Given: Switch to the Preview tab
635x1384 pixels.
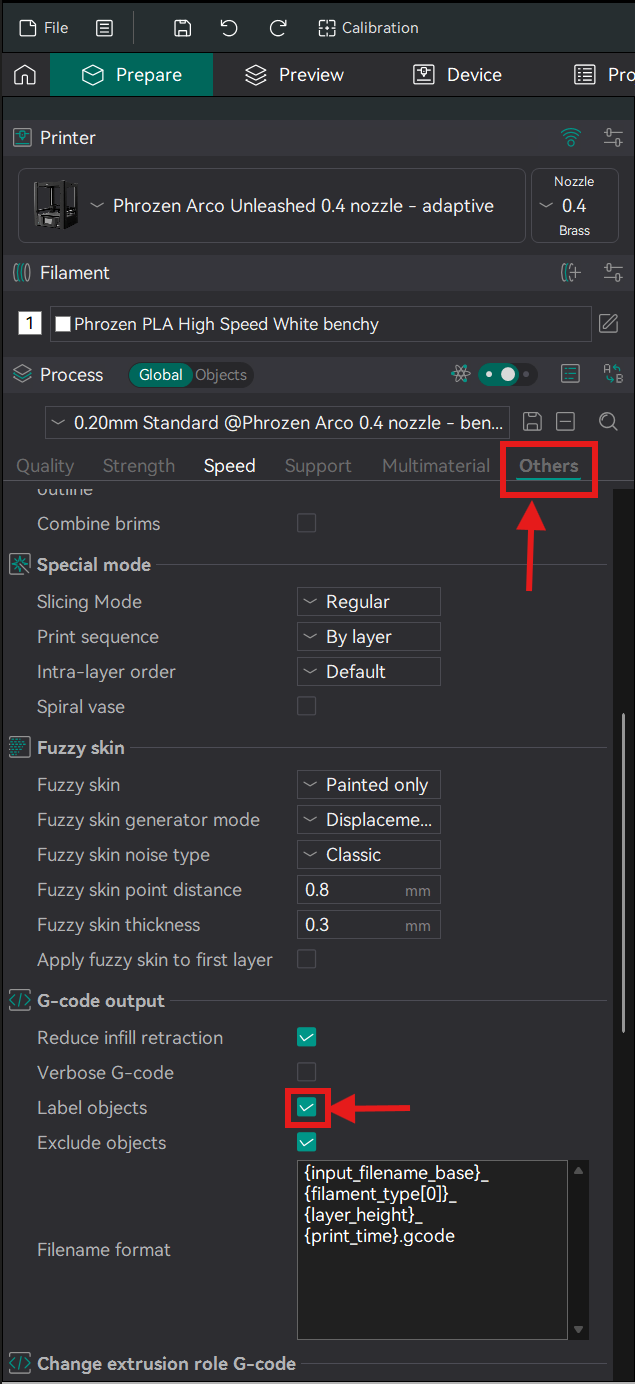Looking at the screenshot, I should click(294, 75).
